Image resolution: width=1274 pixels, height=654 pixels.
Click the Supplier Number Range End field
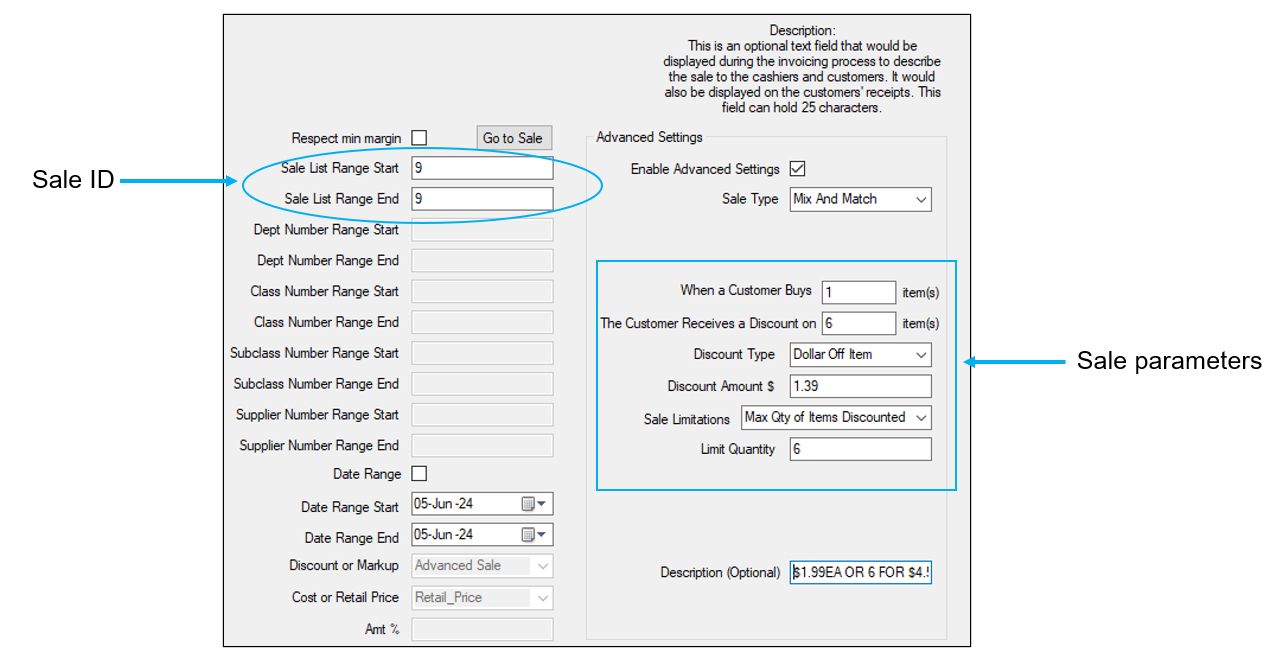pyautogui.click(x=482, y=446)
